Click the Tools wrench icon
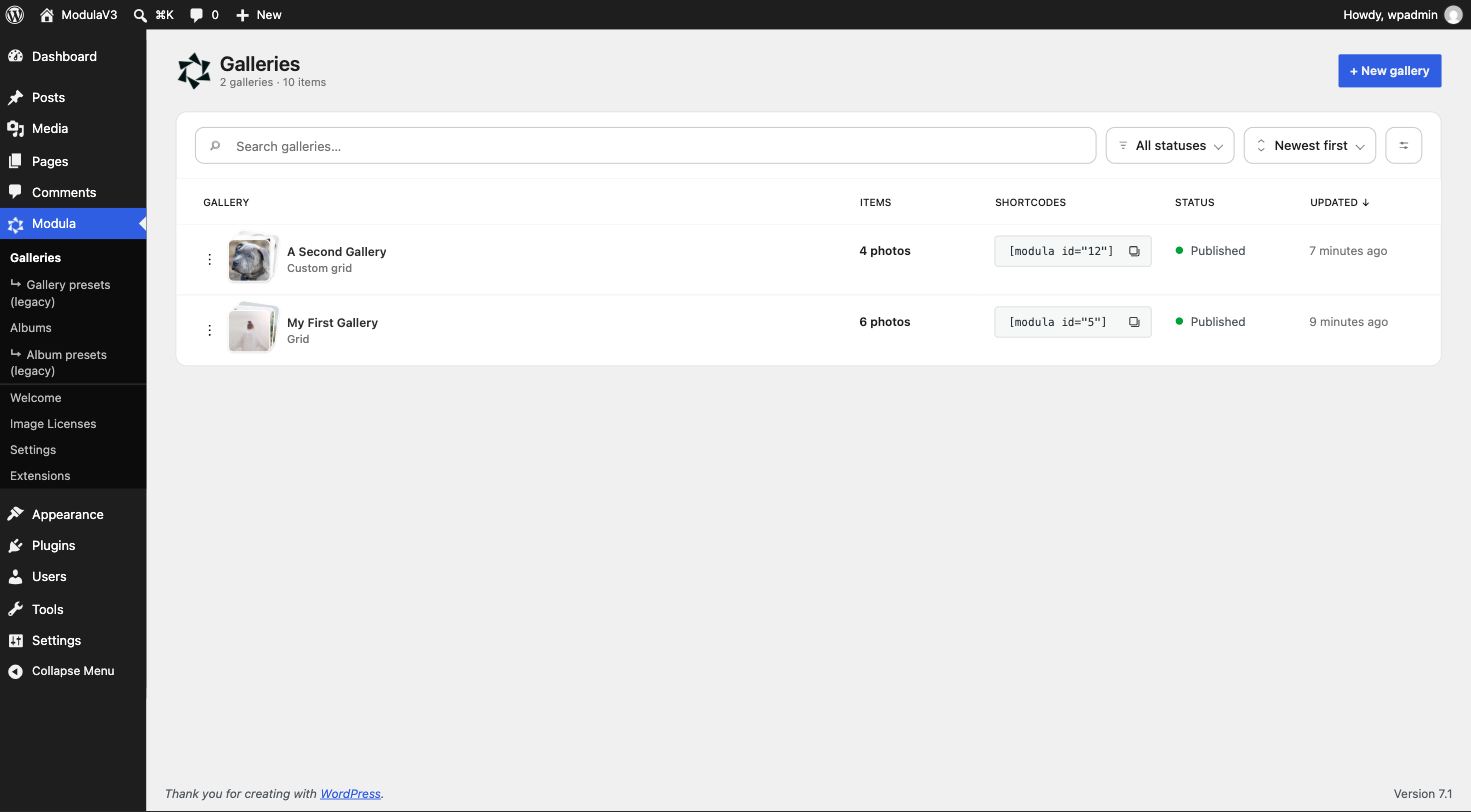This screenshot has height=812, width=1471. tap(15, 609)
